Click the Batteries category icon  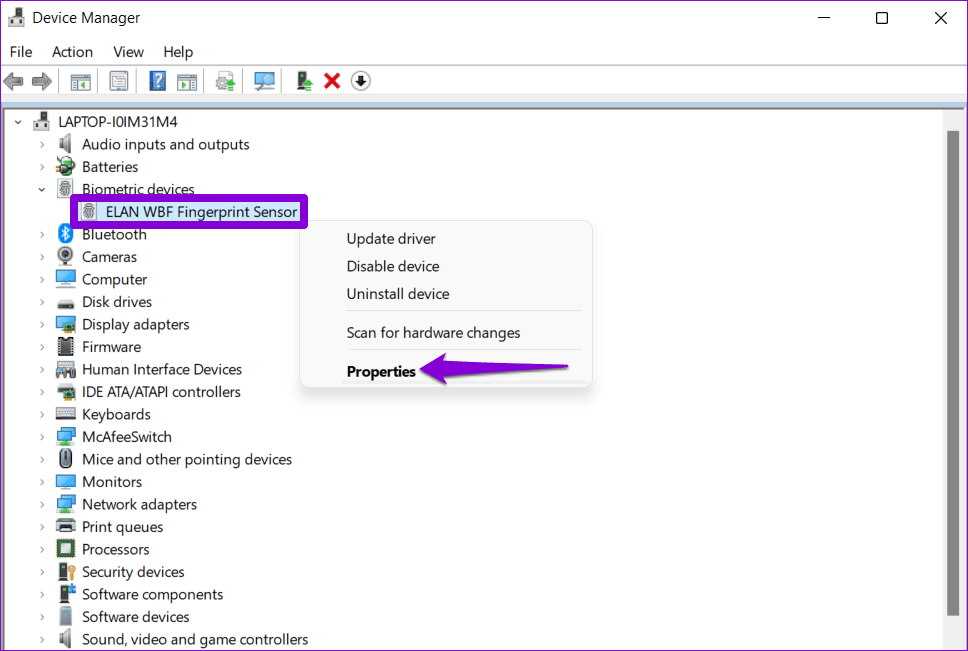coord(65,167)
